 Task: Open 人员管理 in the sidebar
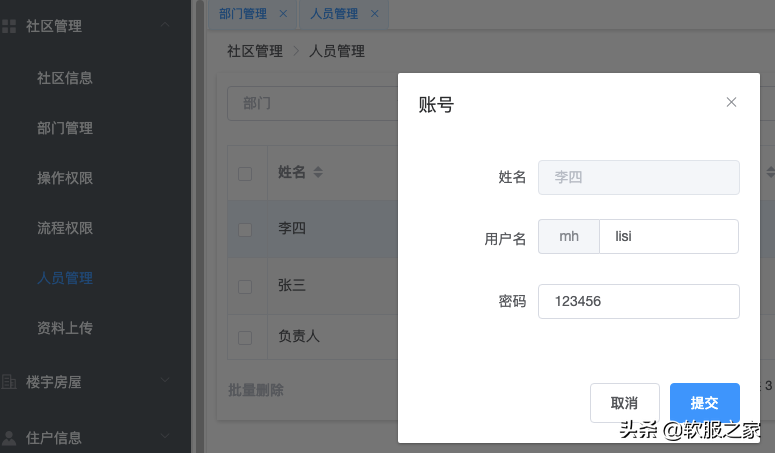(65, 278)
